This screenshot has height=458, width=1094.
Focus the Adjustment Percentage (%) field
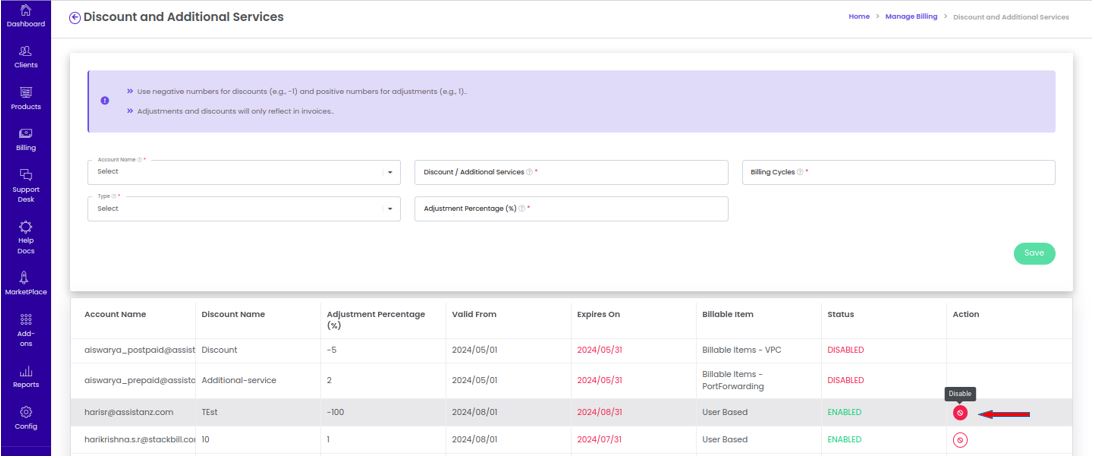(571, 209)
